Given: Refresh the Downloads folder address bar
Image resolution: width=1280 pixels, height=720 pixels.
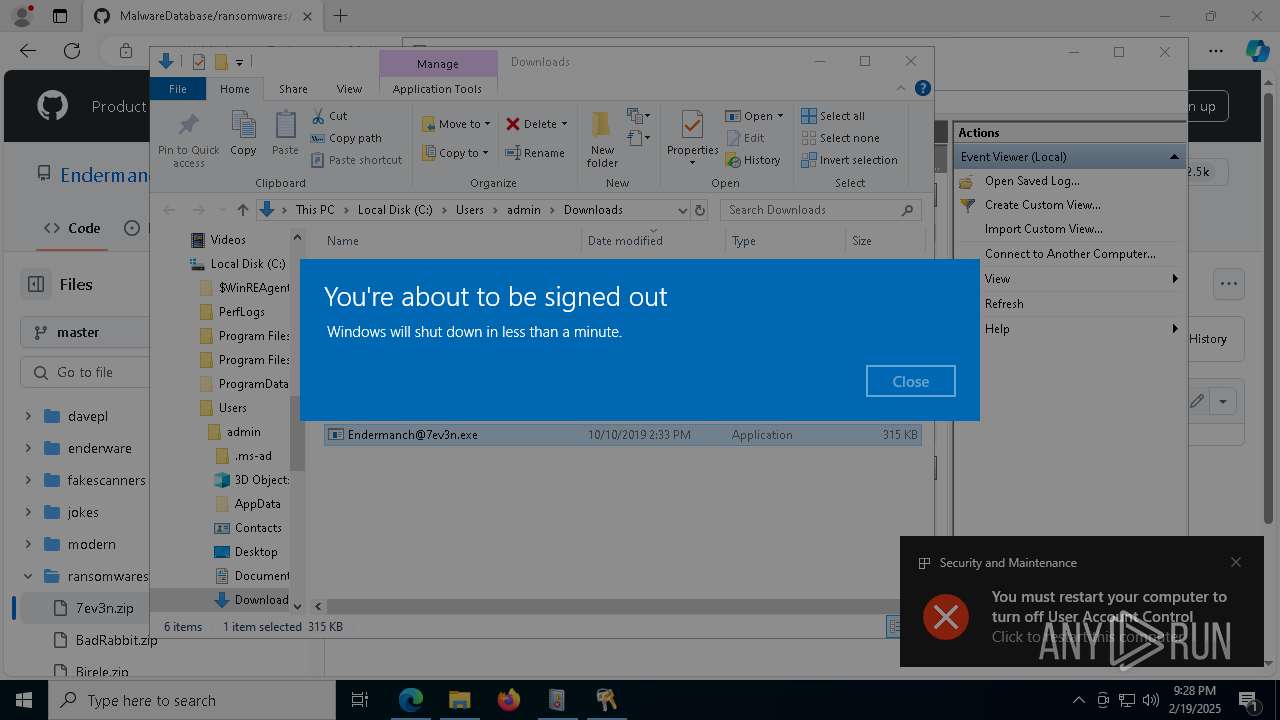Looking at the screenshot, I should (x=700, y=210).
